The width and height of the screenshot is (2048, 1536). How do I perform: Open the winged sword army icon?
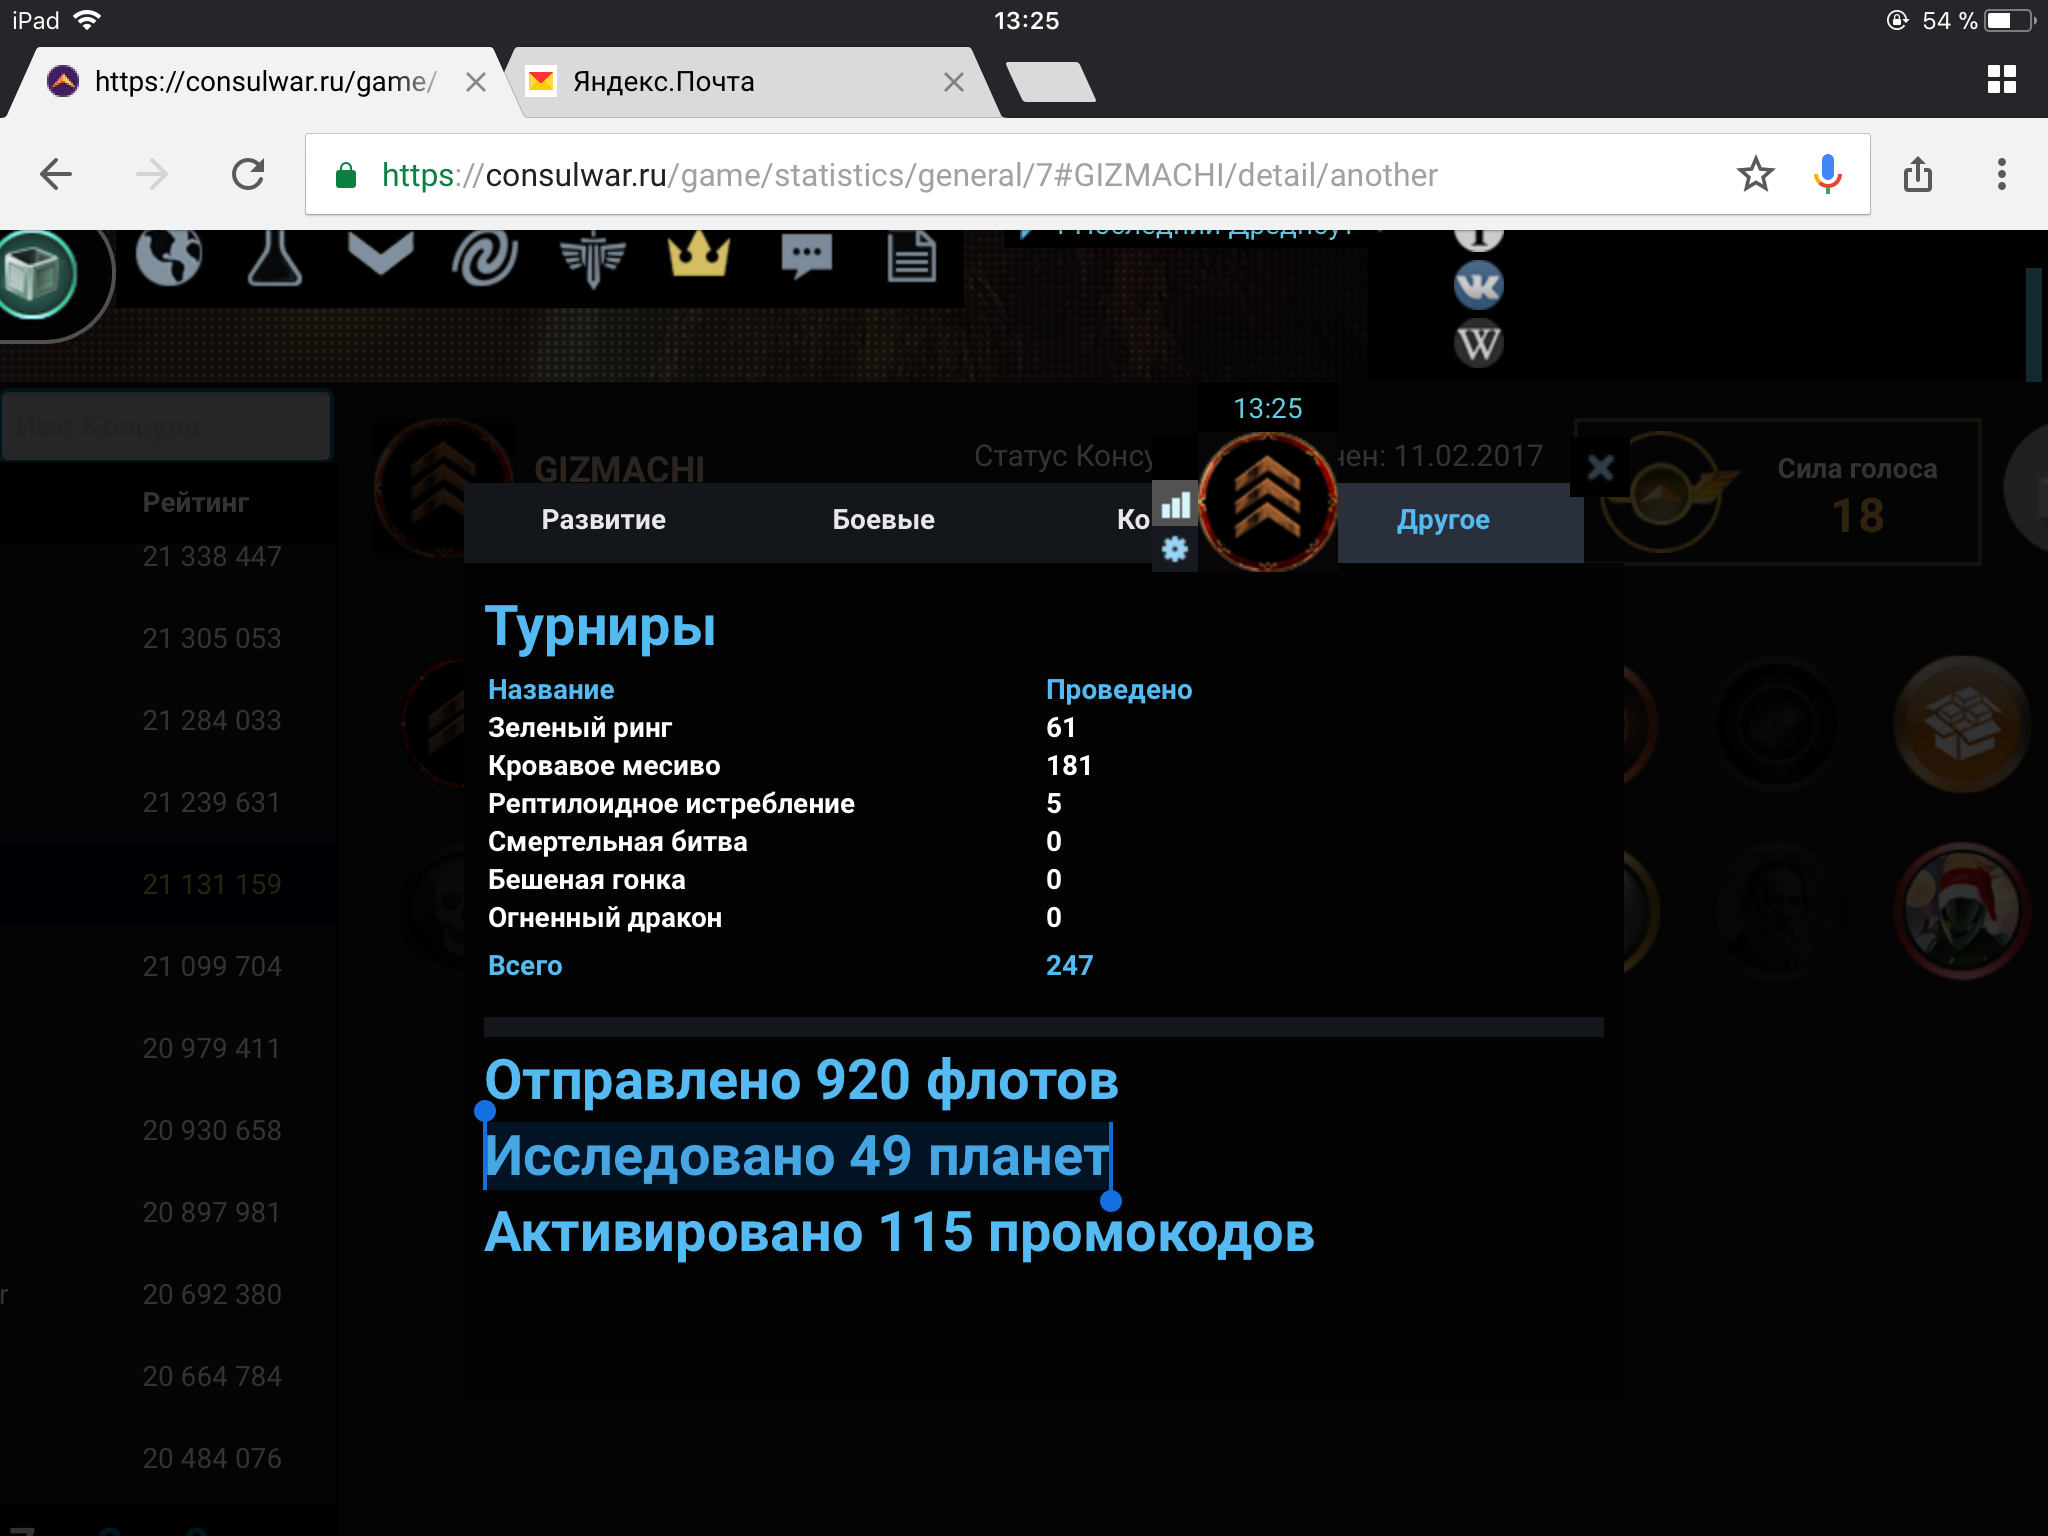tap(593, 257)
